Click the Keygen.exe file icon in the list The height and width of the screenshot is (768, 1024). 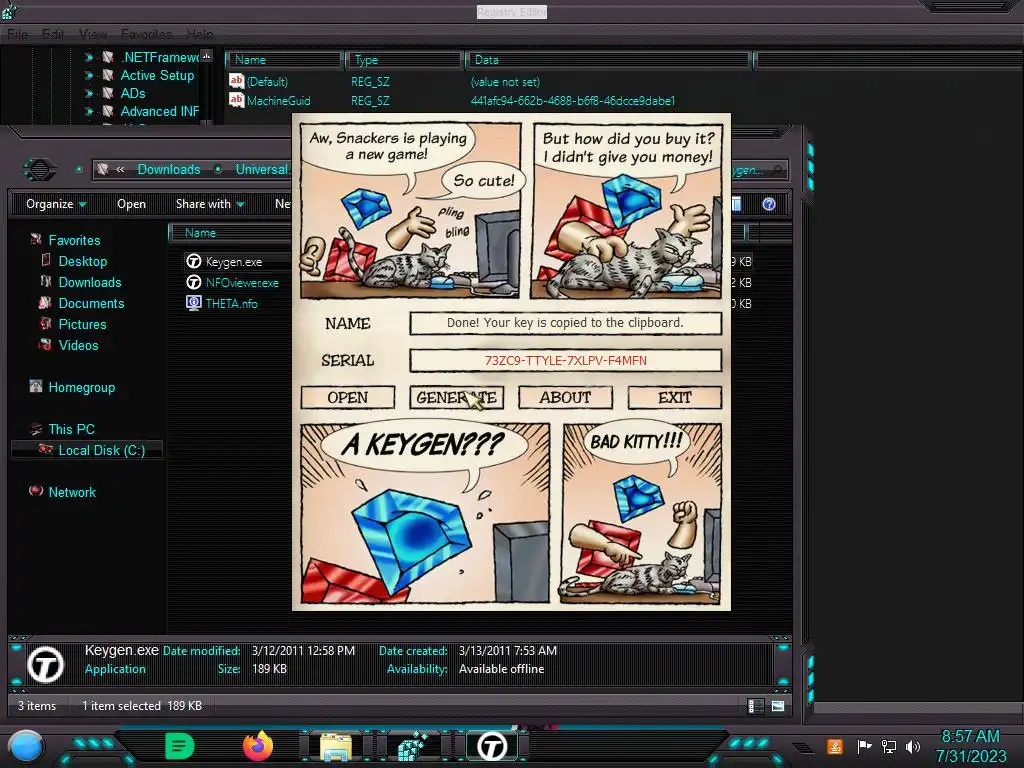193,261
